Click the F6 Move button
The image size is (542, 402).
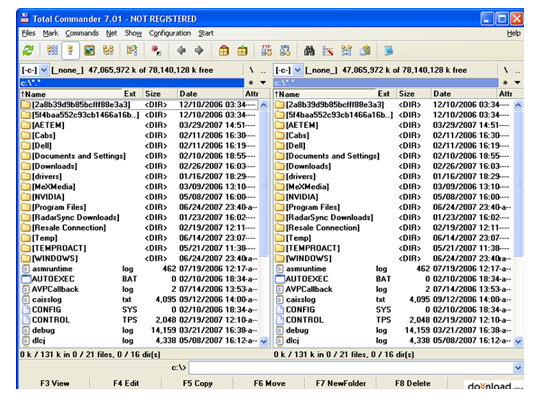tap(269, 383)
